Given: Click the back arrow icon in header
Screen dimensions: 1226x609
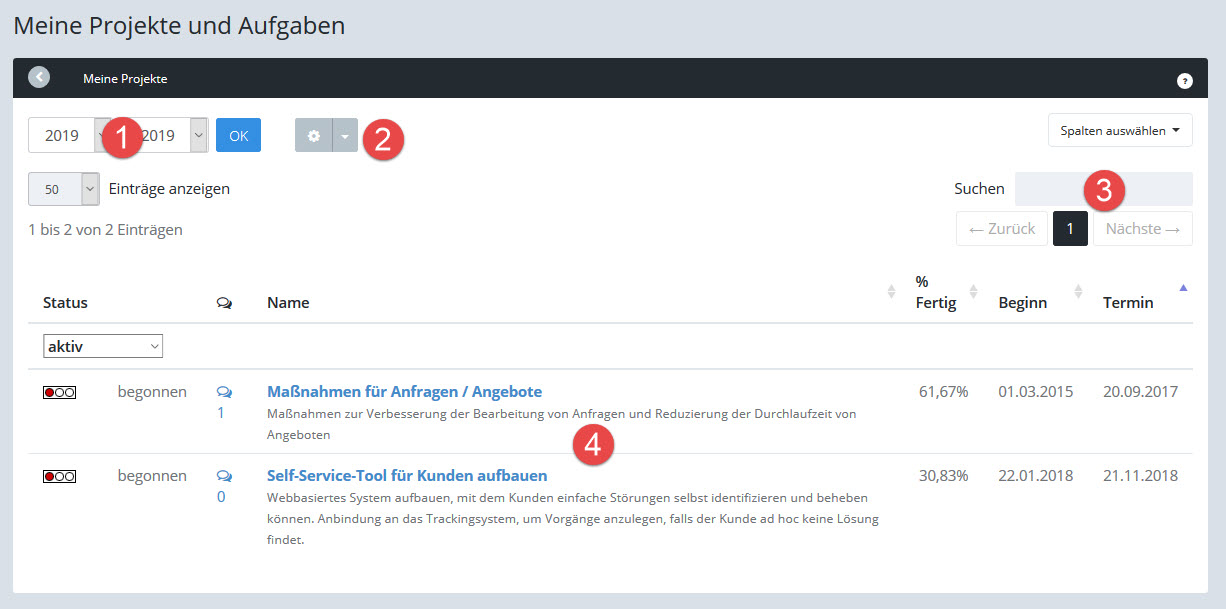Looking at the screenshot, I should 39,77.
